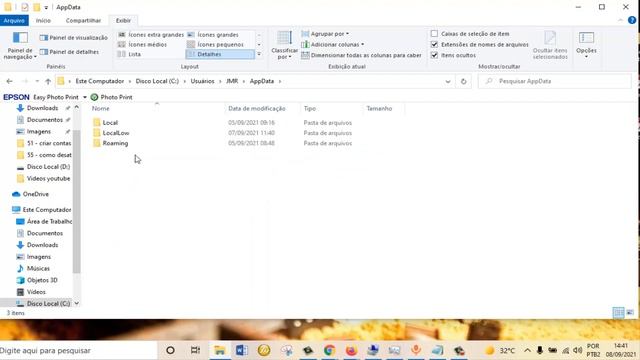This screenshot has height=360, width=640.
Task: Toggle the Painel de detalhes pane
Action: tap(69, 52)
